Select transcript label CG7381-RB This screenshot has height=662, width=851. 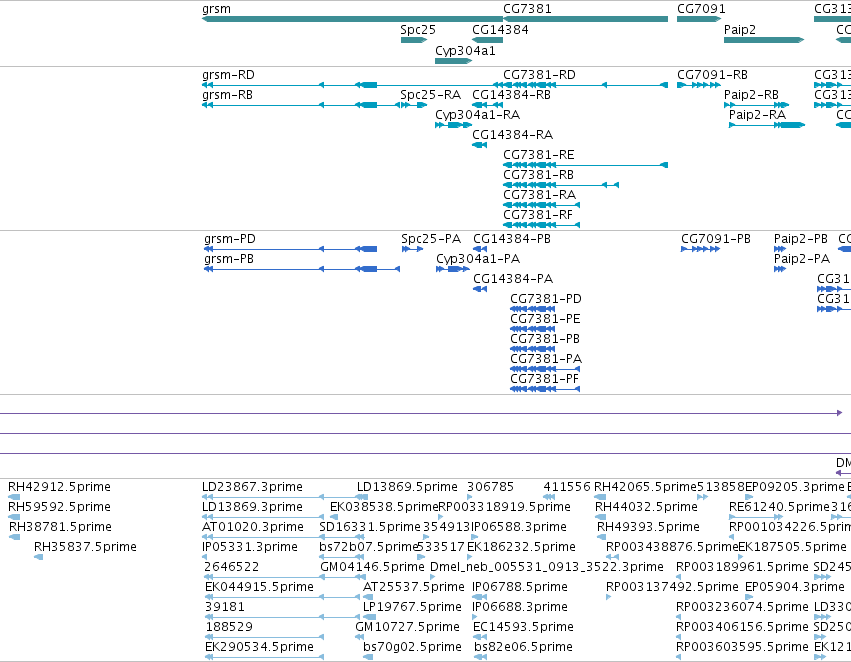coord(538,175)
